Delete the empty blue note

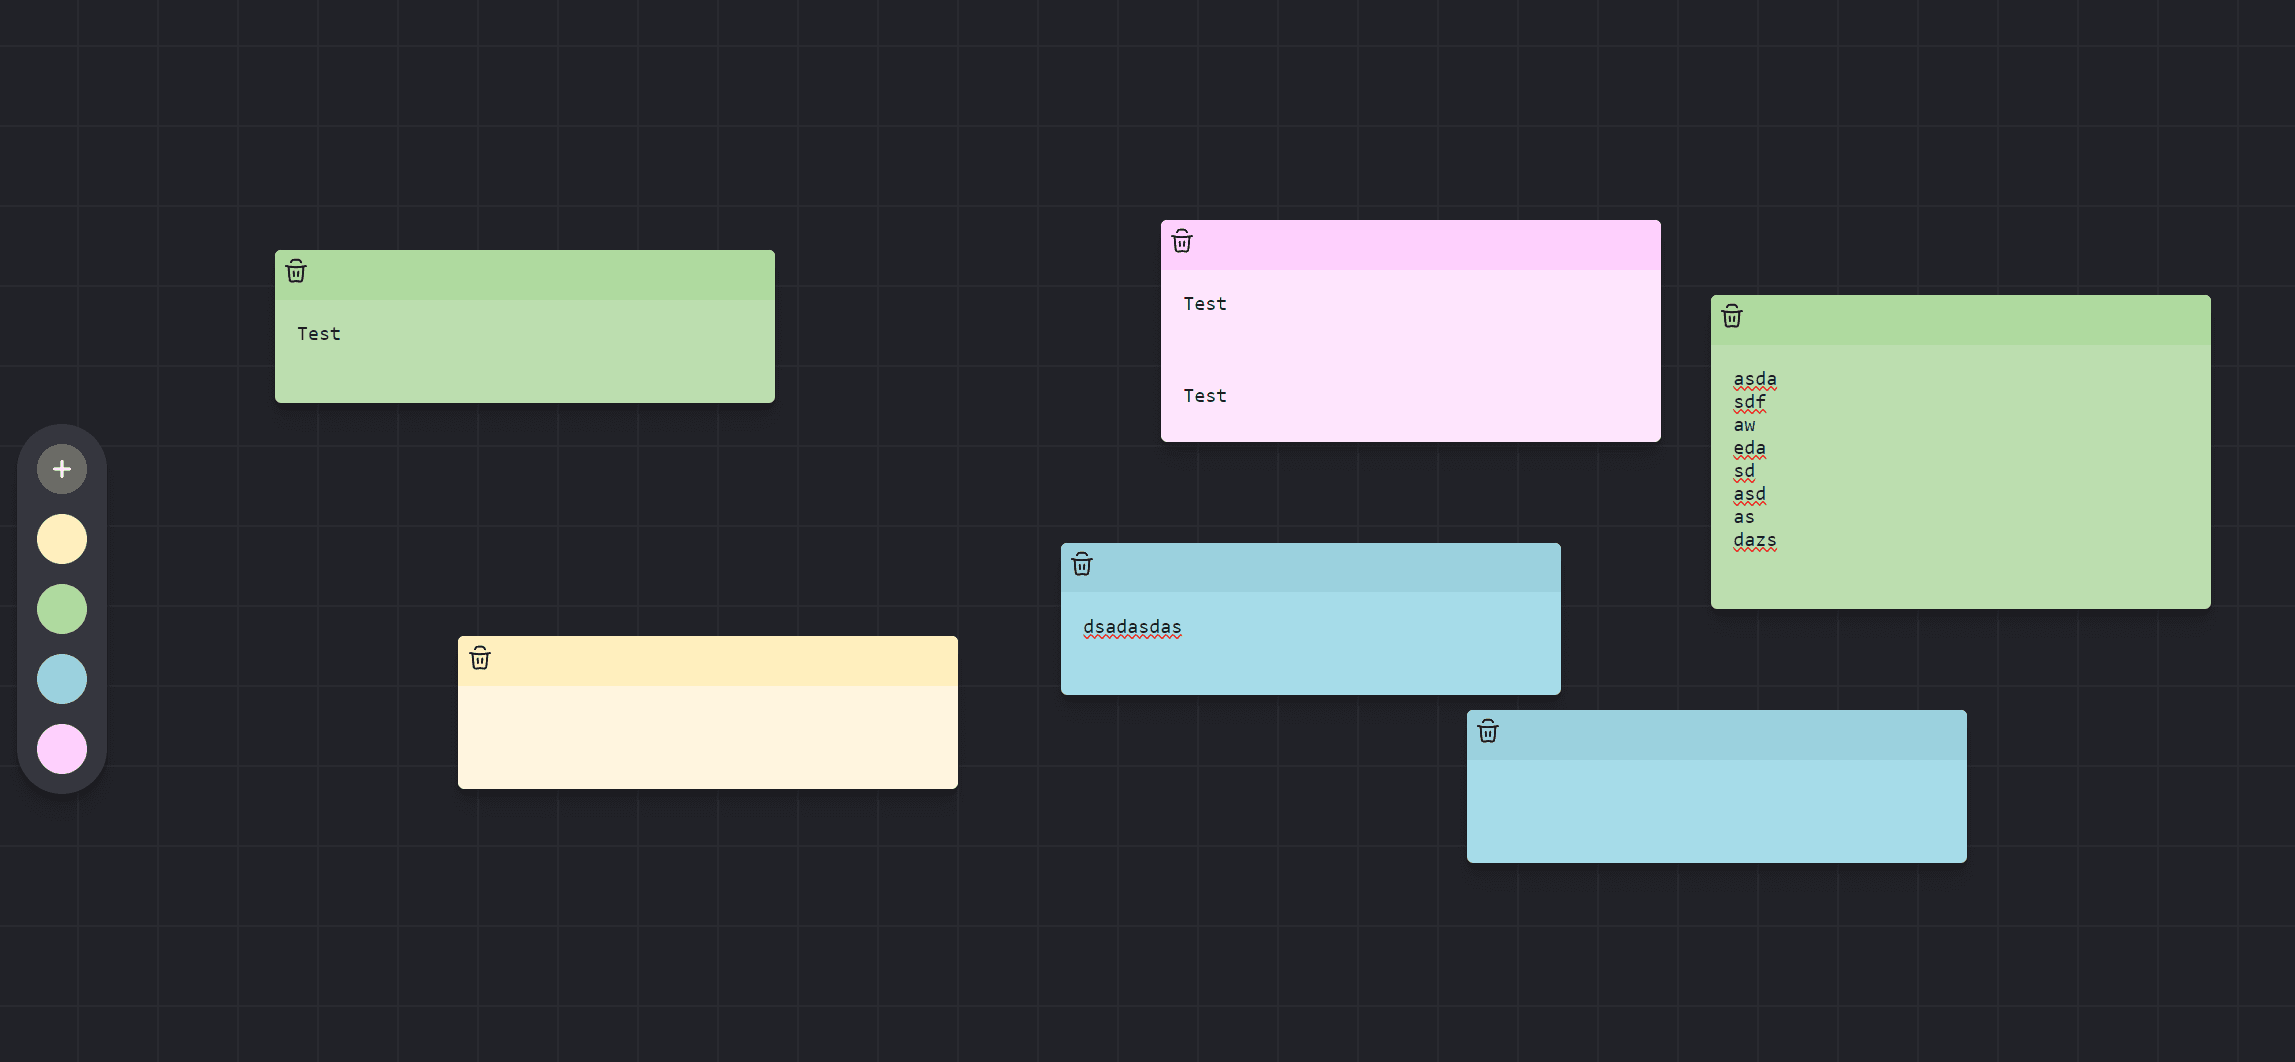coord(1488,731)
